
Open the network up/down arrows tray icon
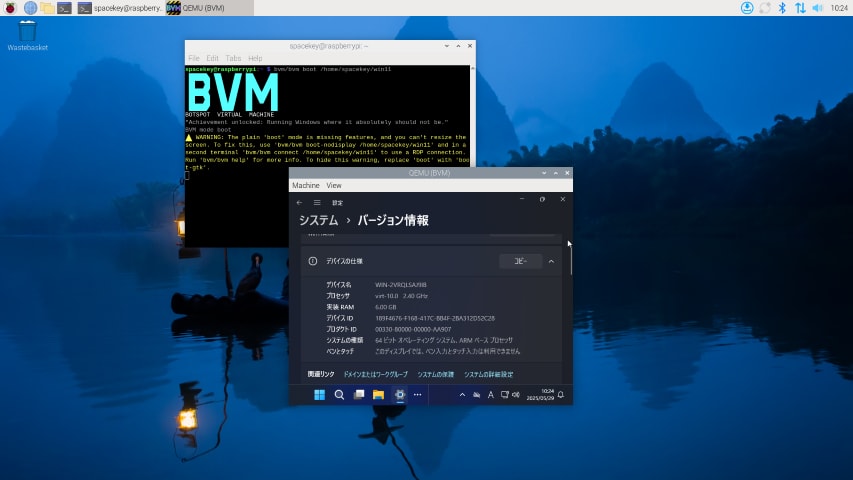click(x=800, y=8)
